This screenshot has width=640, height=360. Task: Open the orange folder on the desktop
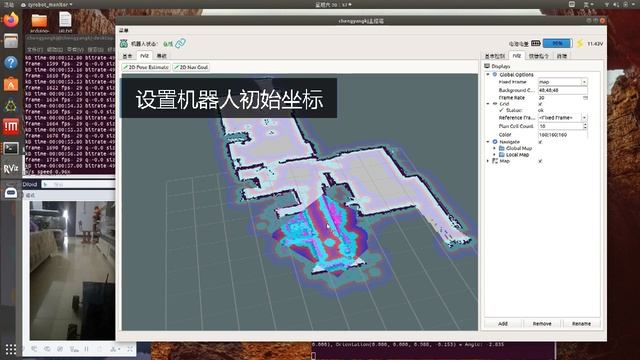point(40,20)
